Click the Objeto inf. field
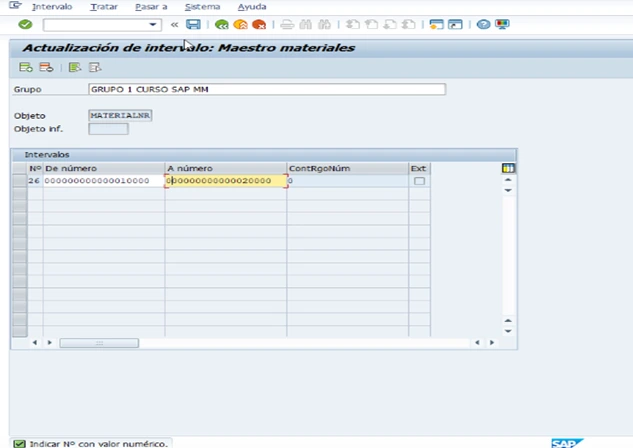 108,129
